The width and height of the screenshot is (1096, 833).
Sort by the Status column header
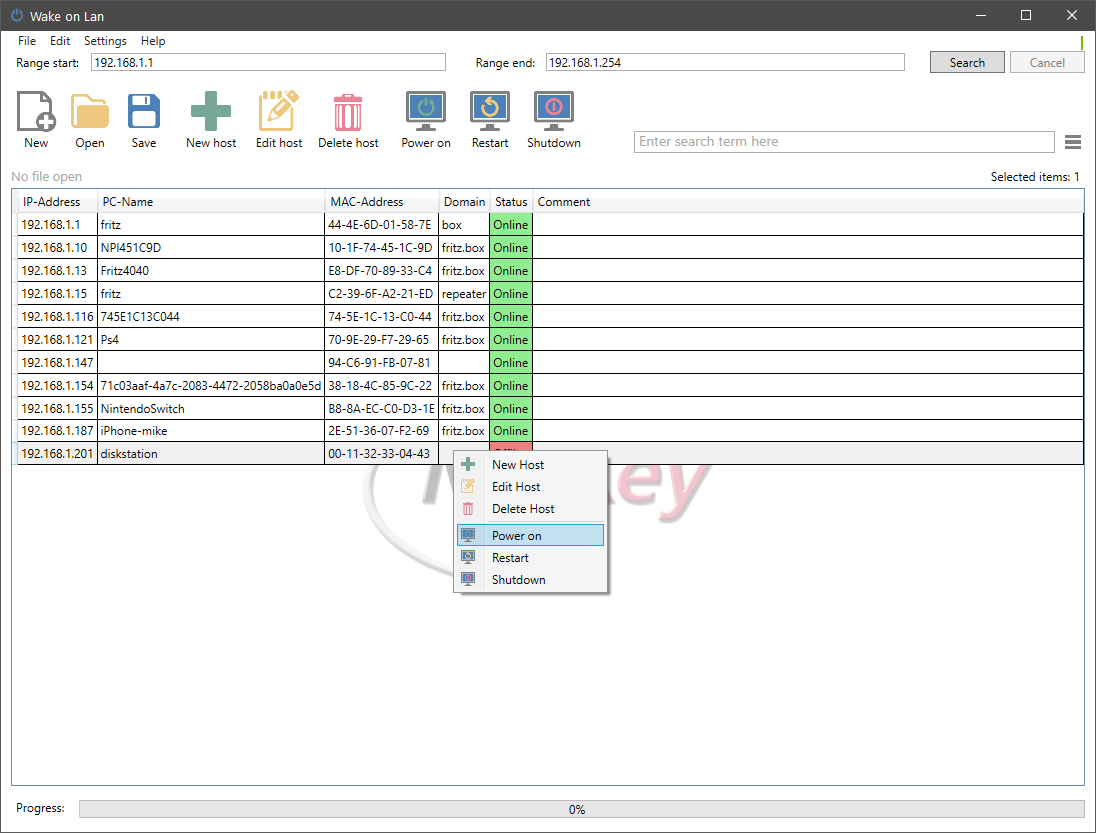(511, 201)
